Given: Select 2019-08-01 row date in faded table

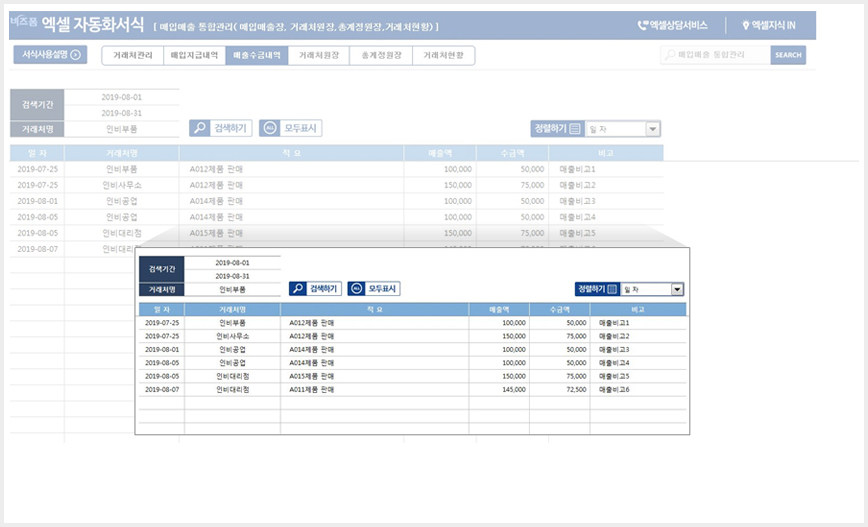Looking at the screenshot, I should (x=37, y=202).
